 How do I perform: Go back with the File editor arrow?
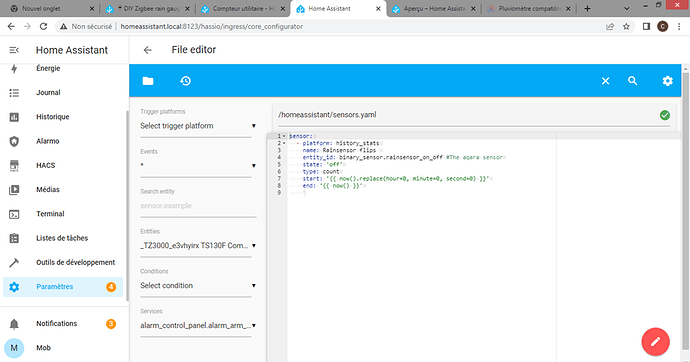(147, 50)
